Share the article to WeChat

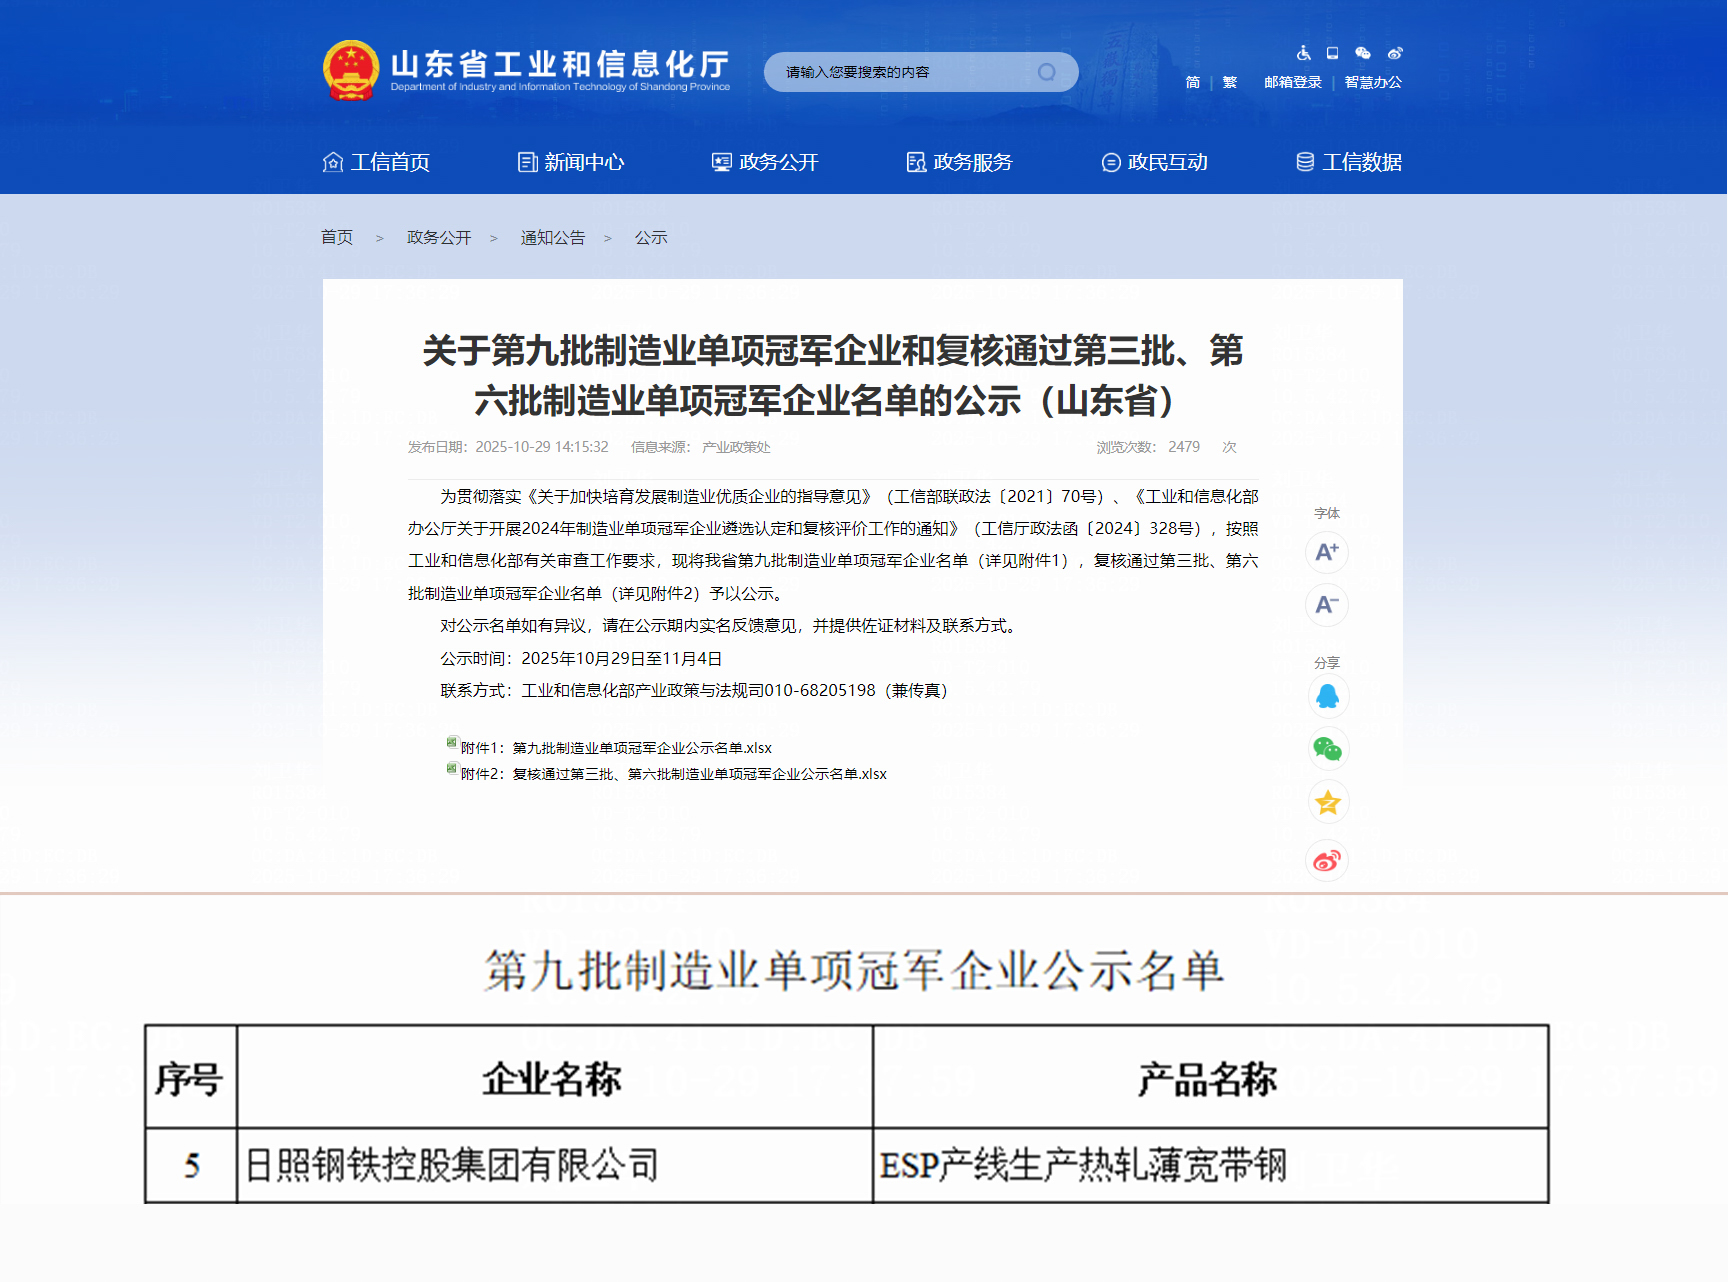click(x=1327, y=749)
